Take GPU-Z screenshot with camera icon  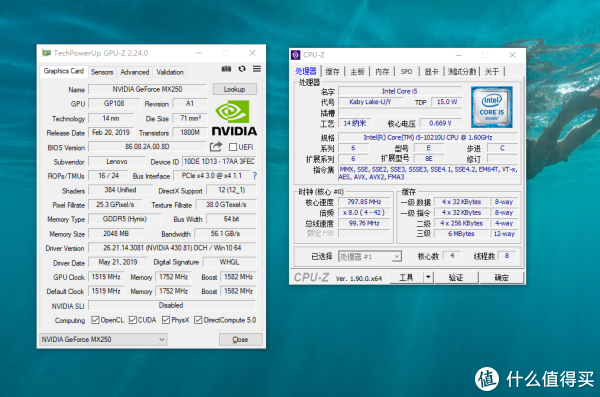tap(226, 69)
